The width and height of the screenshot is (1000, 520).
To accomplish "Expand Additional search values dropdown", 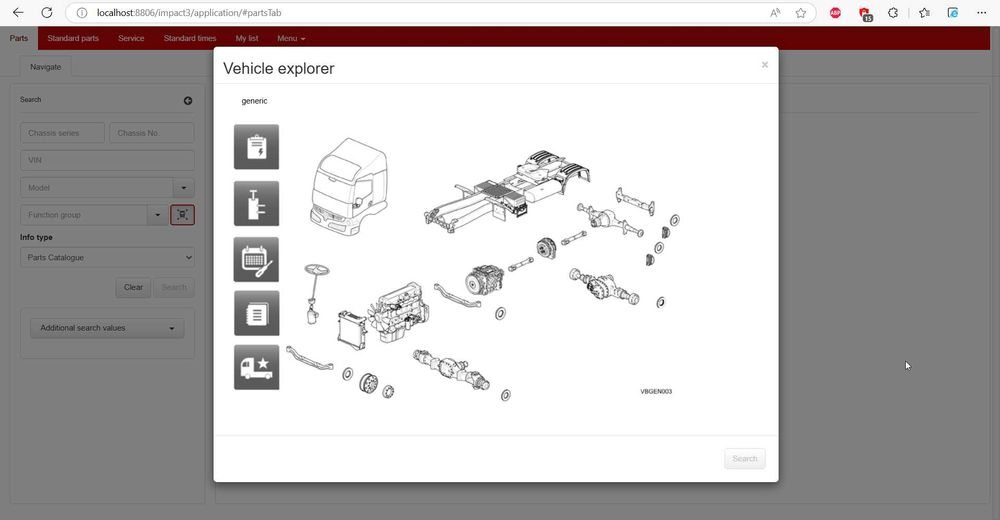I will [x=107, y=328].
